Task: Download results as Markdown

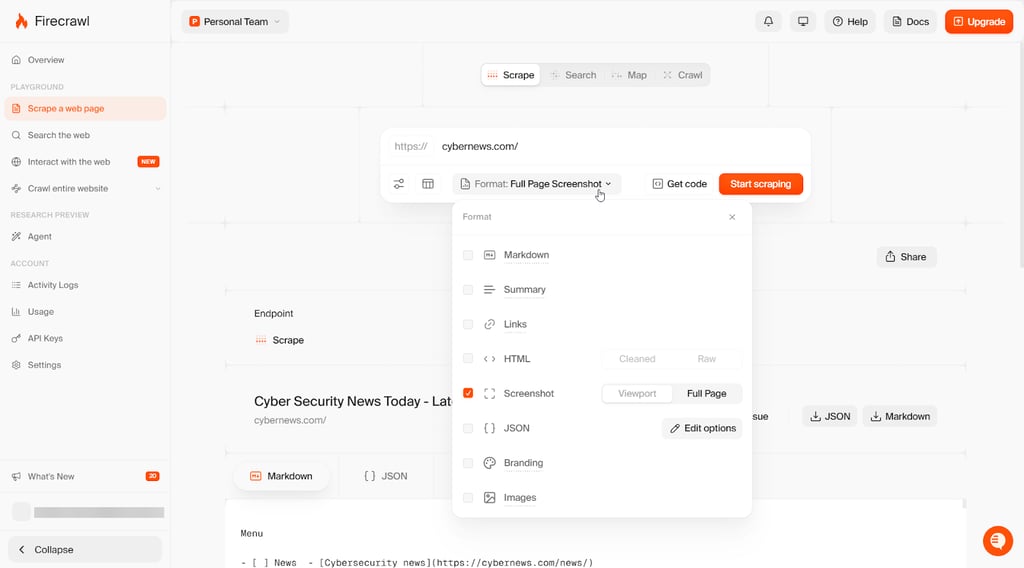Action: click(900, 417)
